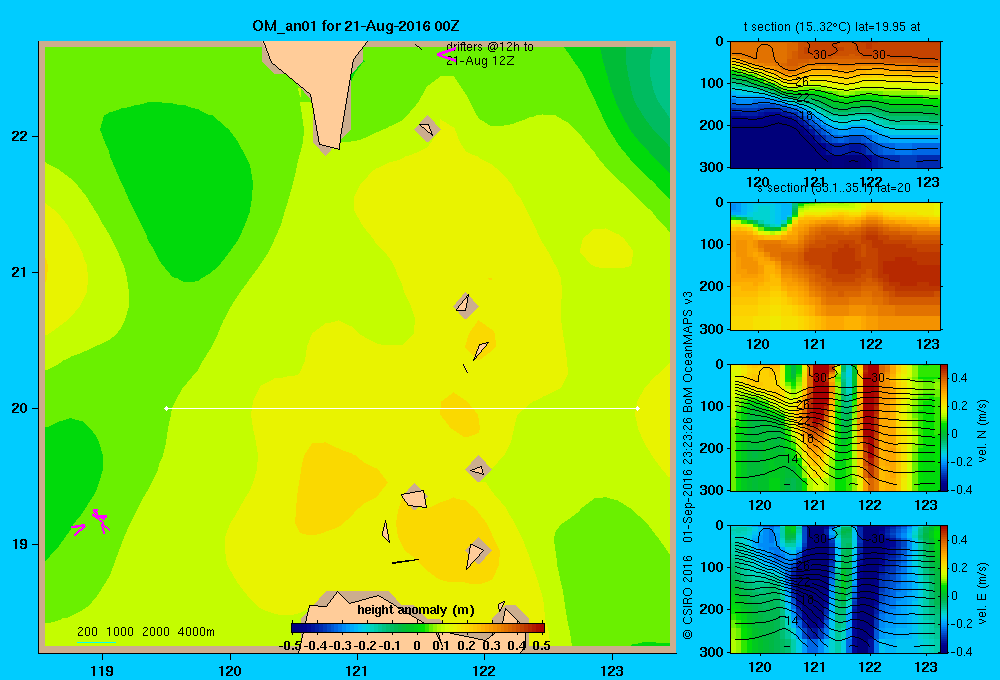Click the map title "OM_an01 for 21-Aug-2016 00Z"
The width and height of the screenshot is (1000, 680).
click(355, 26)
